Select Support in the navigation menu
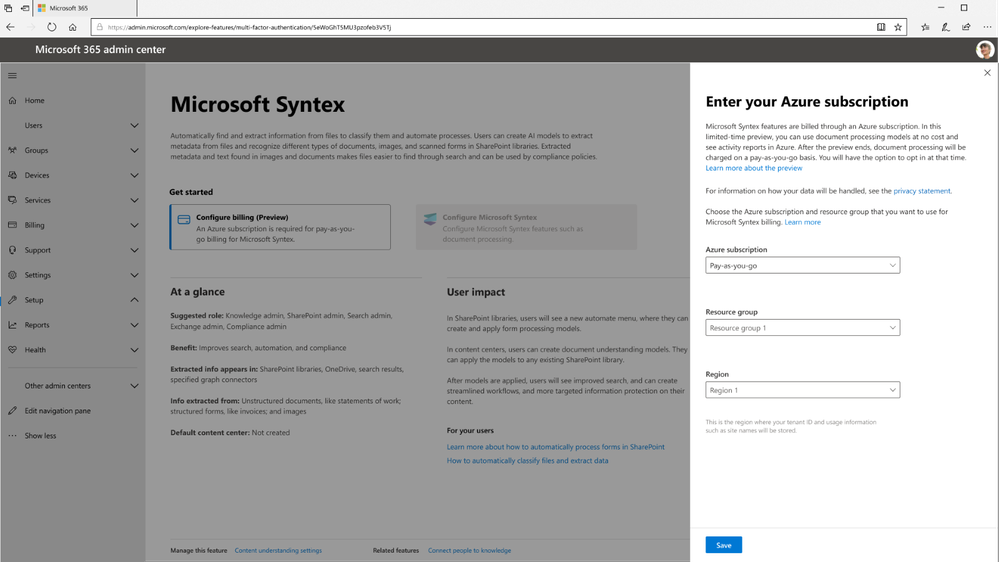 38,250
